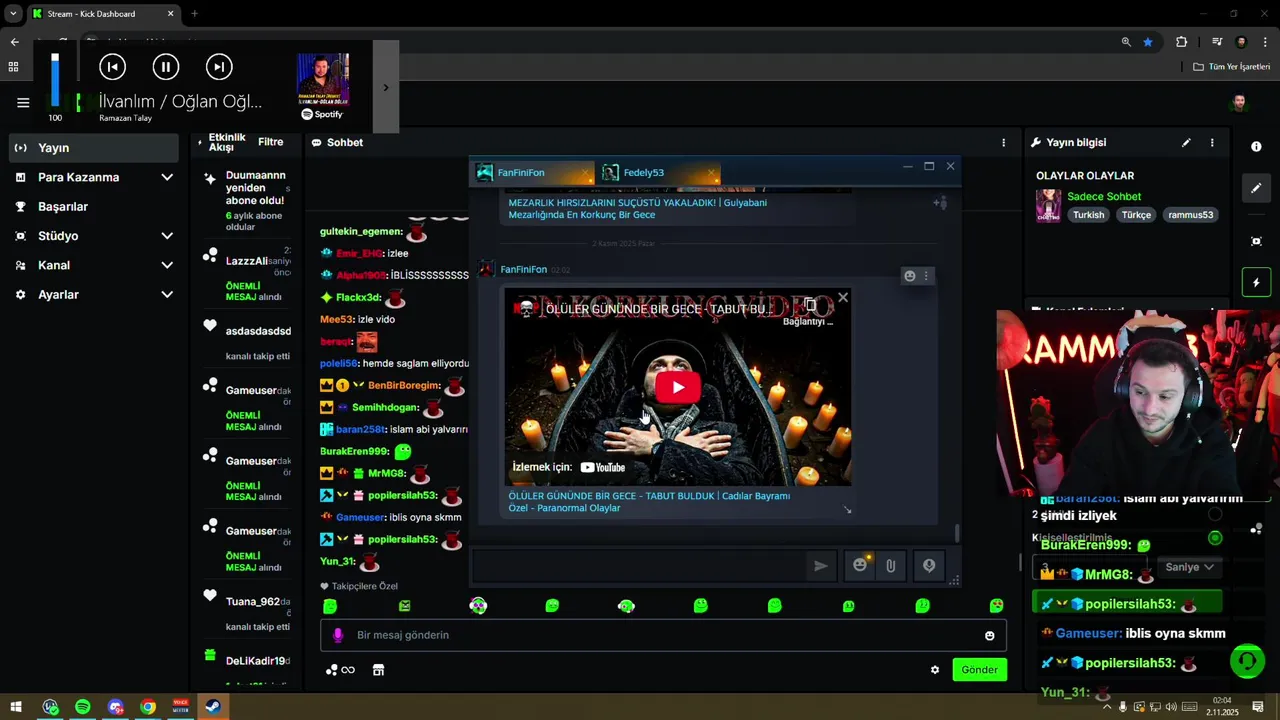
Task: Open Spotify from the Windows taskbar
Action: click(82, 707)
